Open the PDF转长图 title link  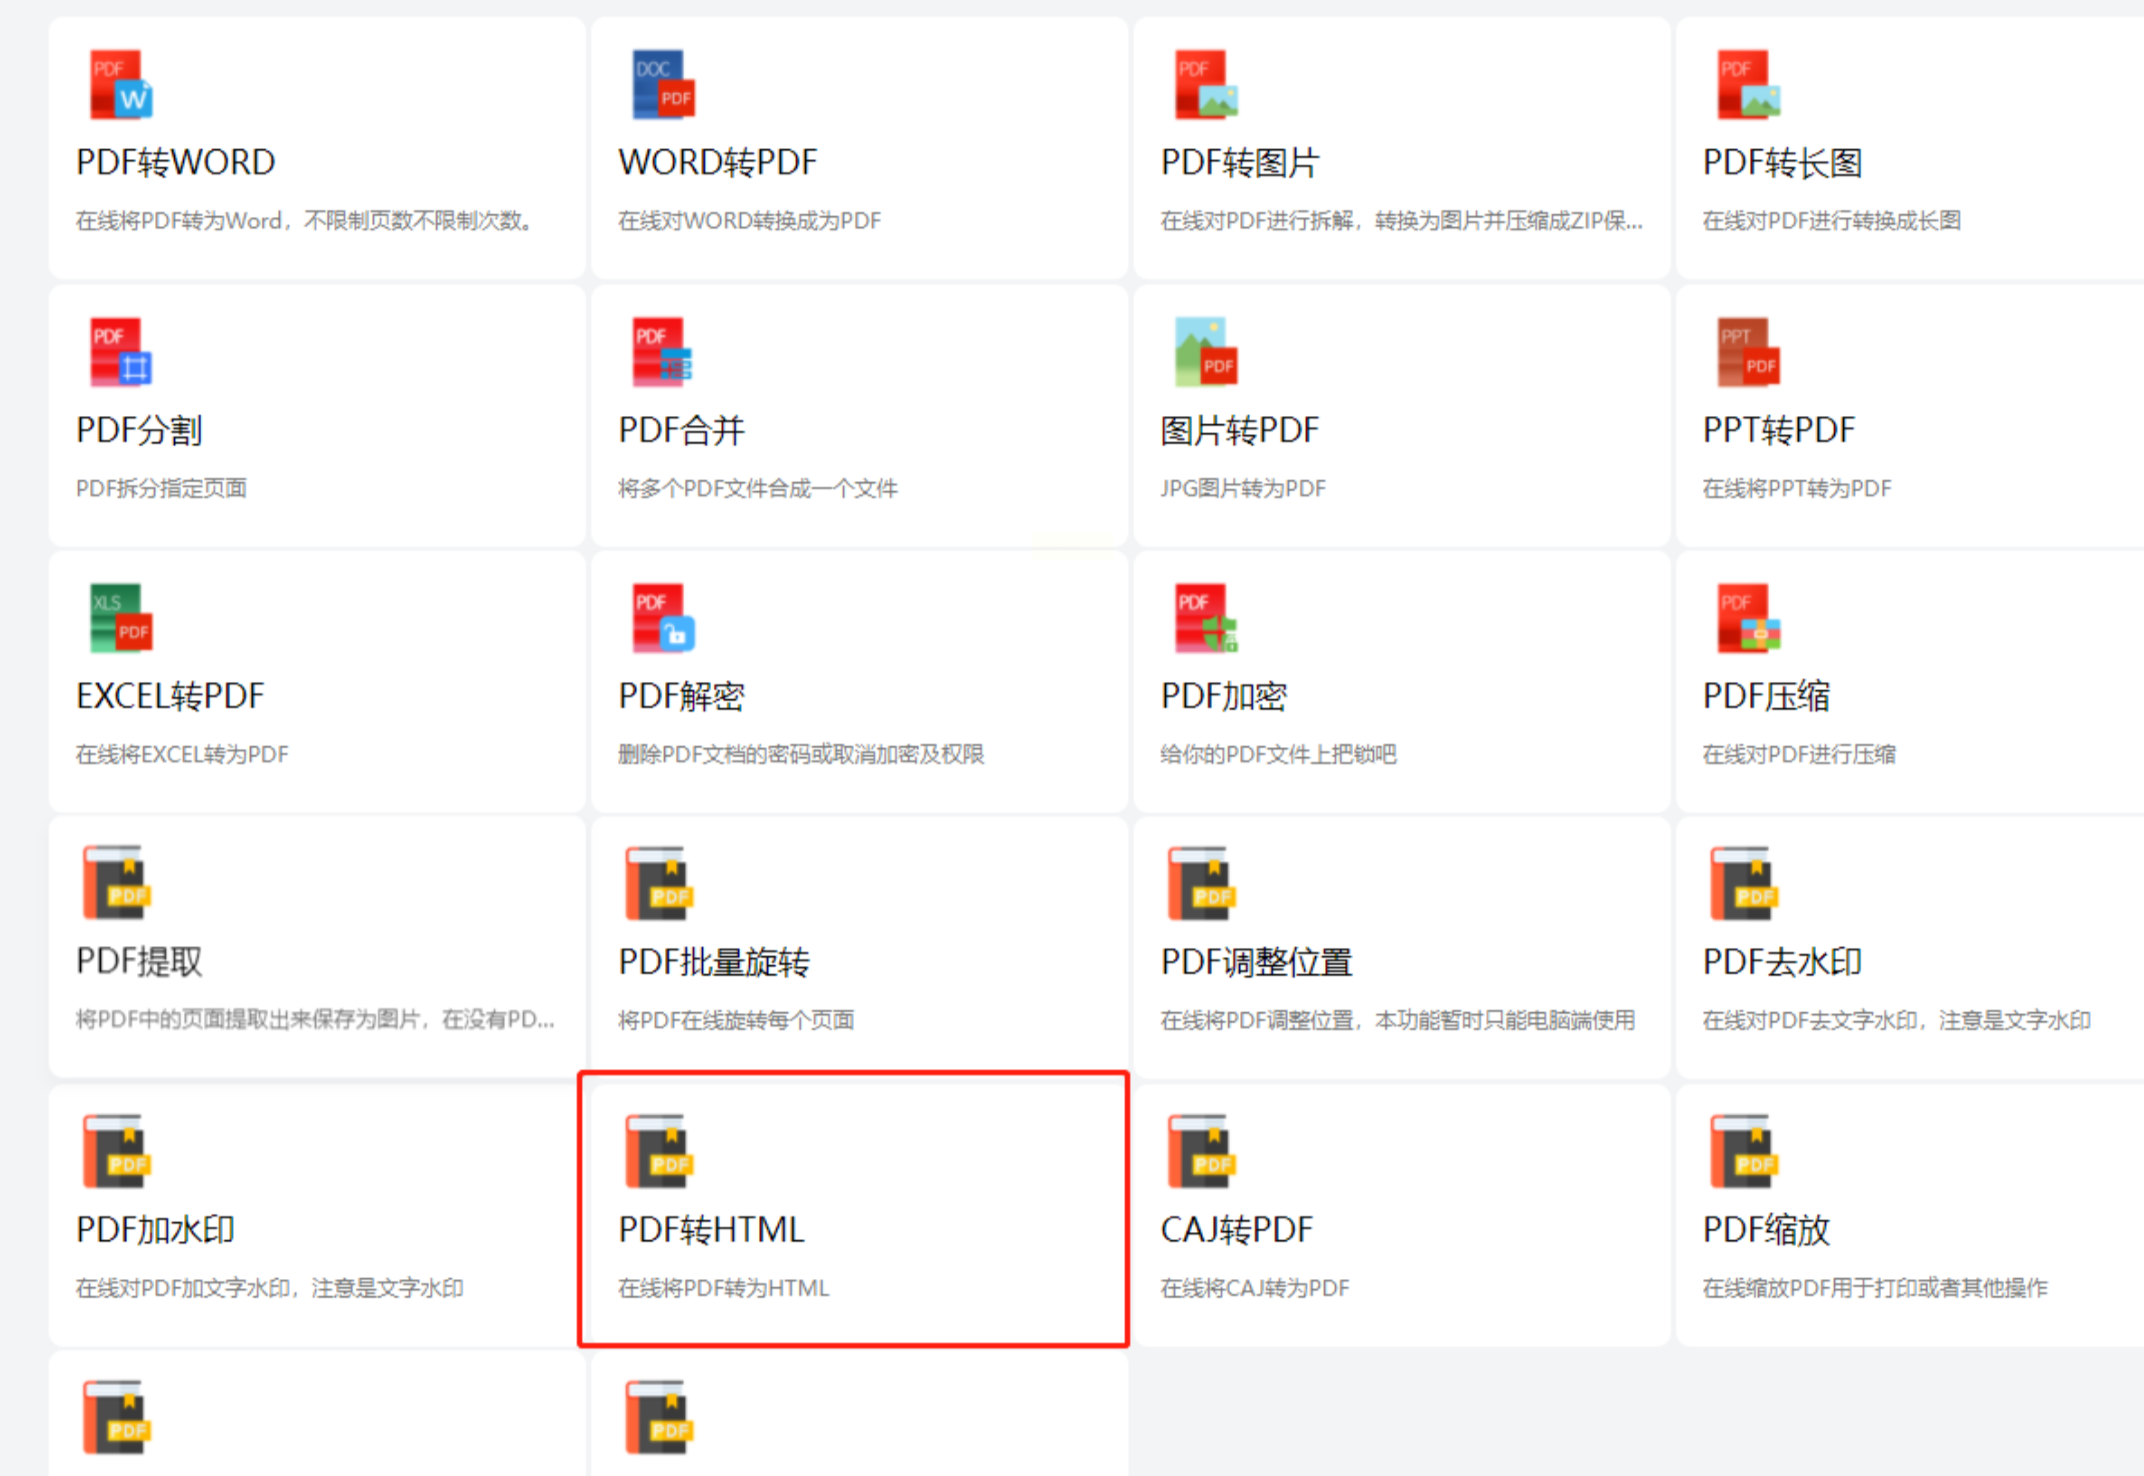pos(1782,162)
